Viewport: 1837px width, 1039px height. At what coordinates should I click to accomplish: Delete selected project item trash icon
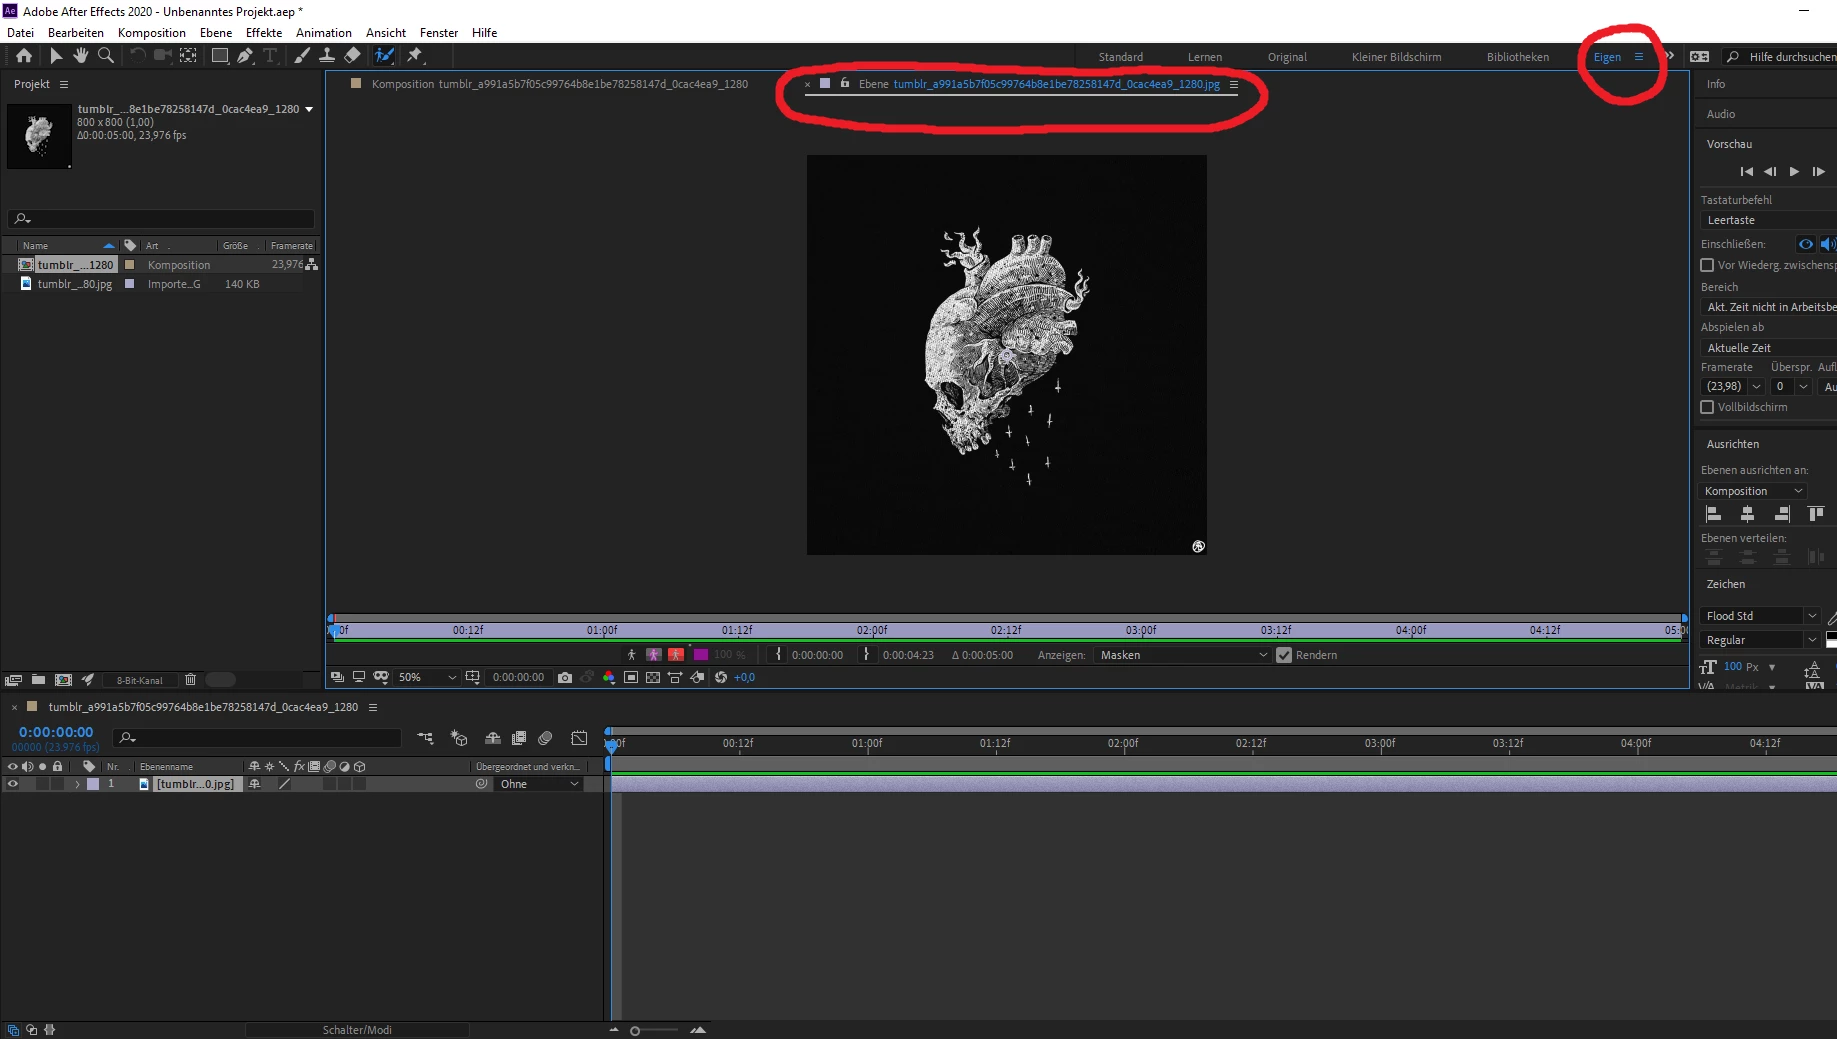tap(190, 680)
